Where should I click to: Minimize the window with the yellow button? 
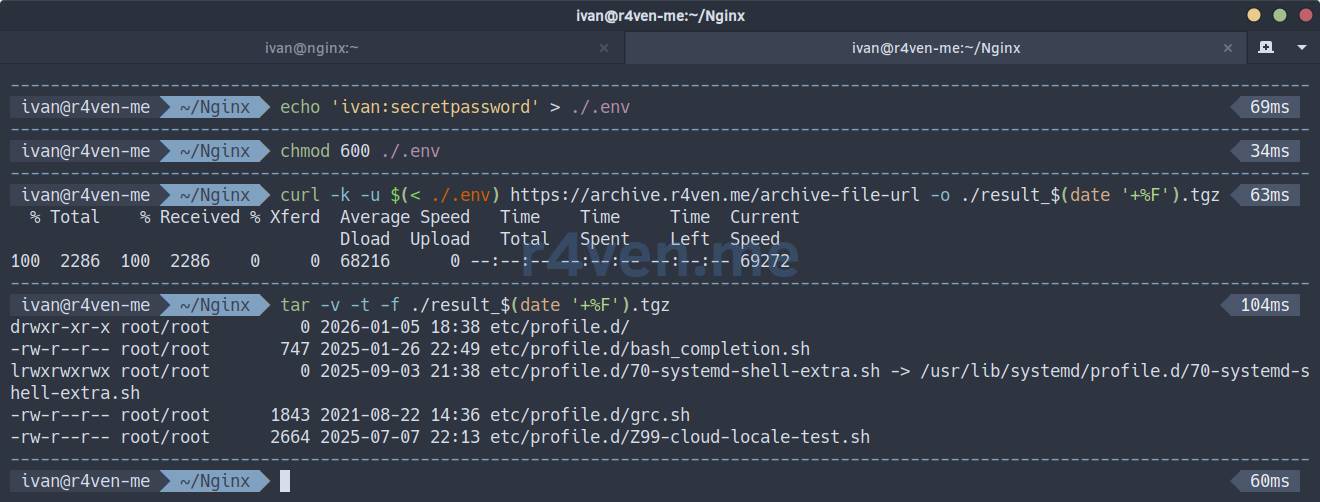[x=1254, y=15]
